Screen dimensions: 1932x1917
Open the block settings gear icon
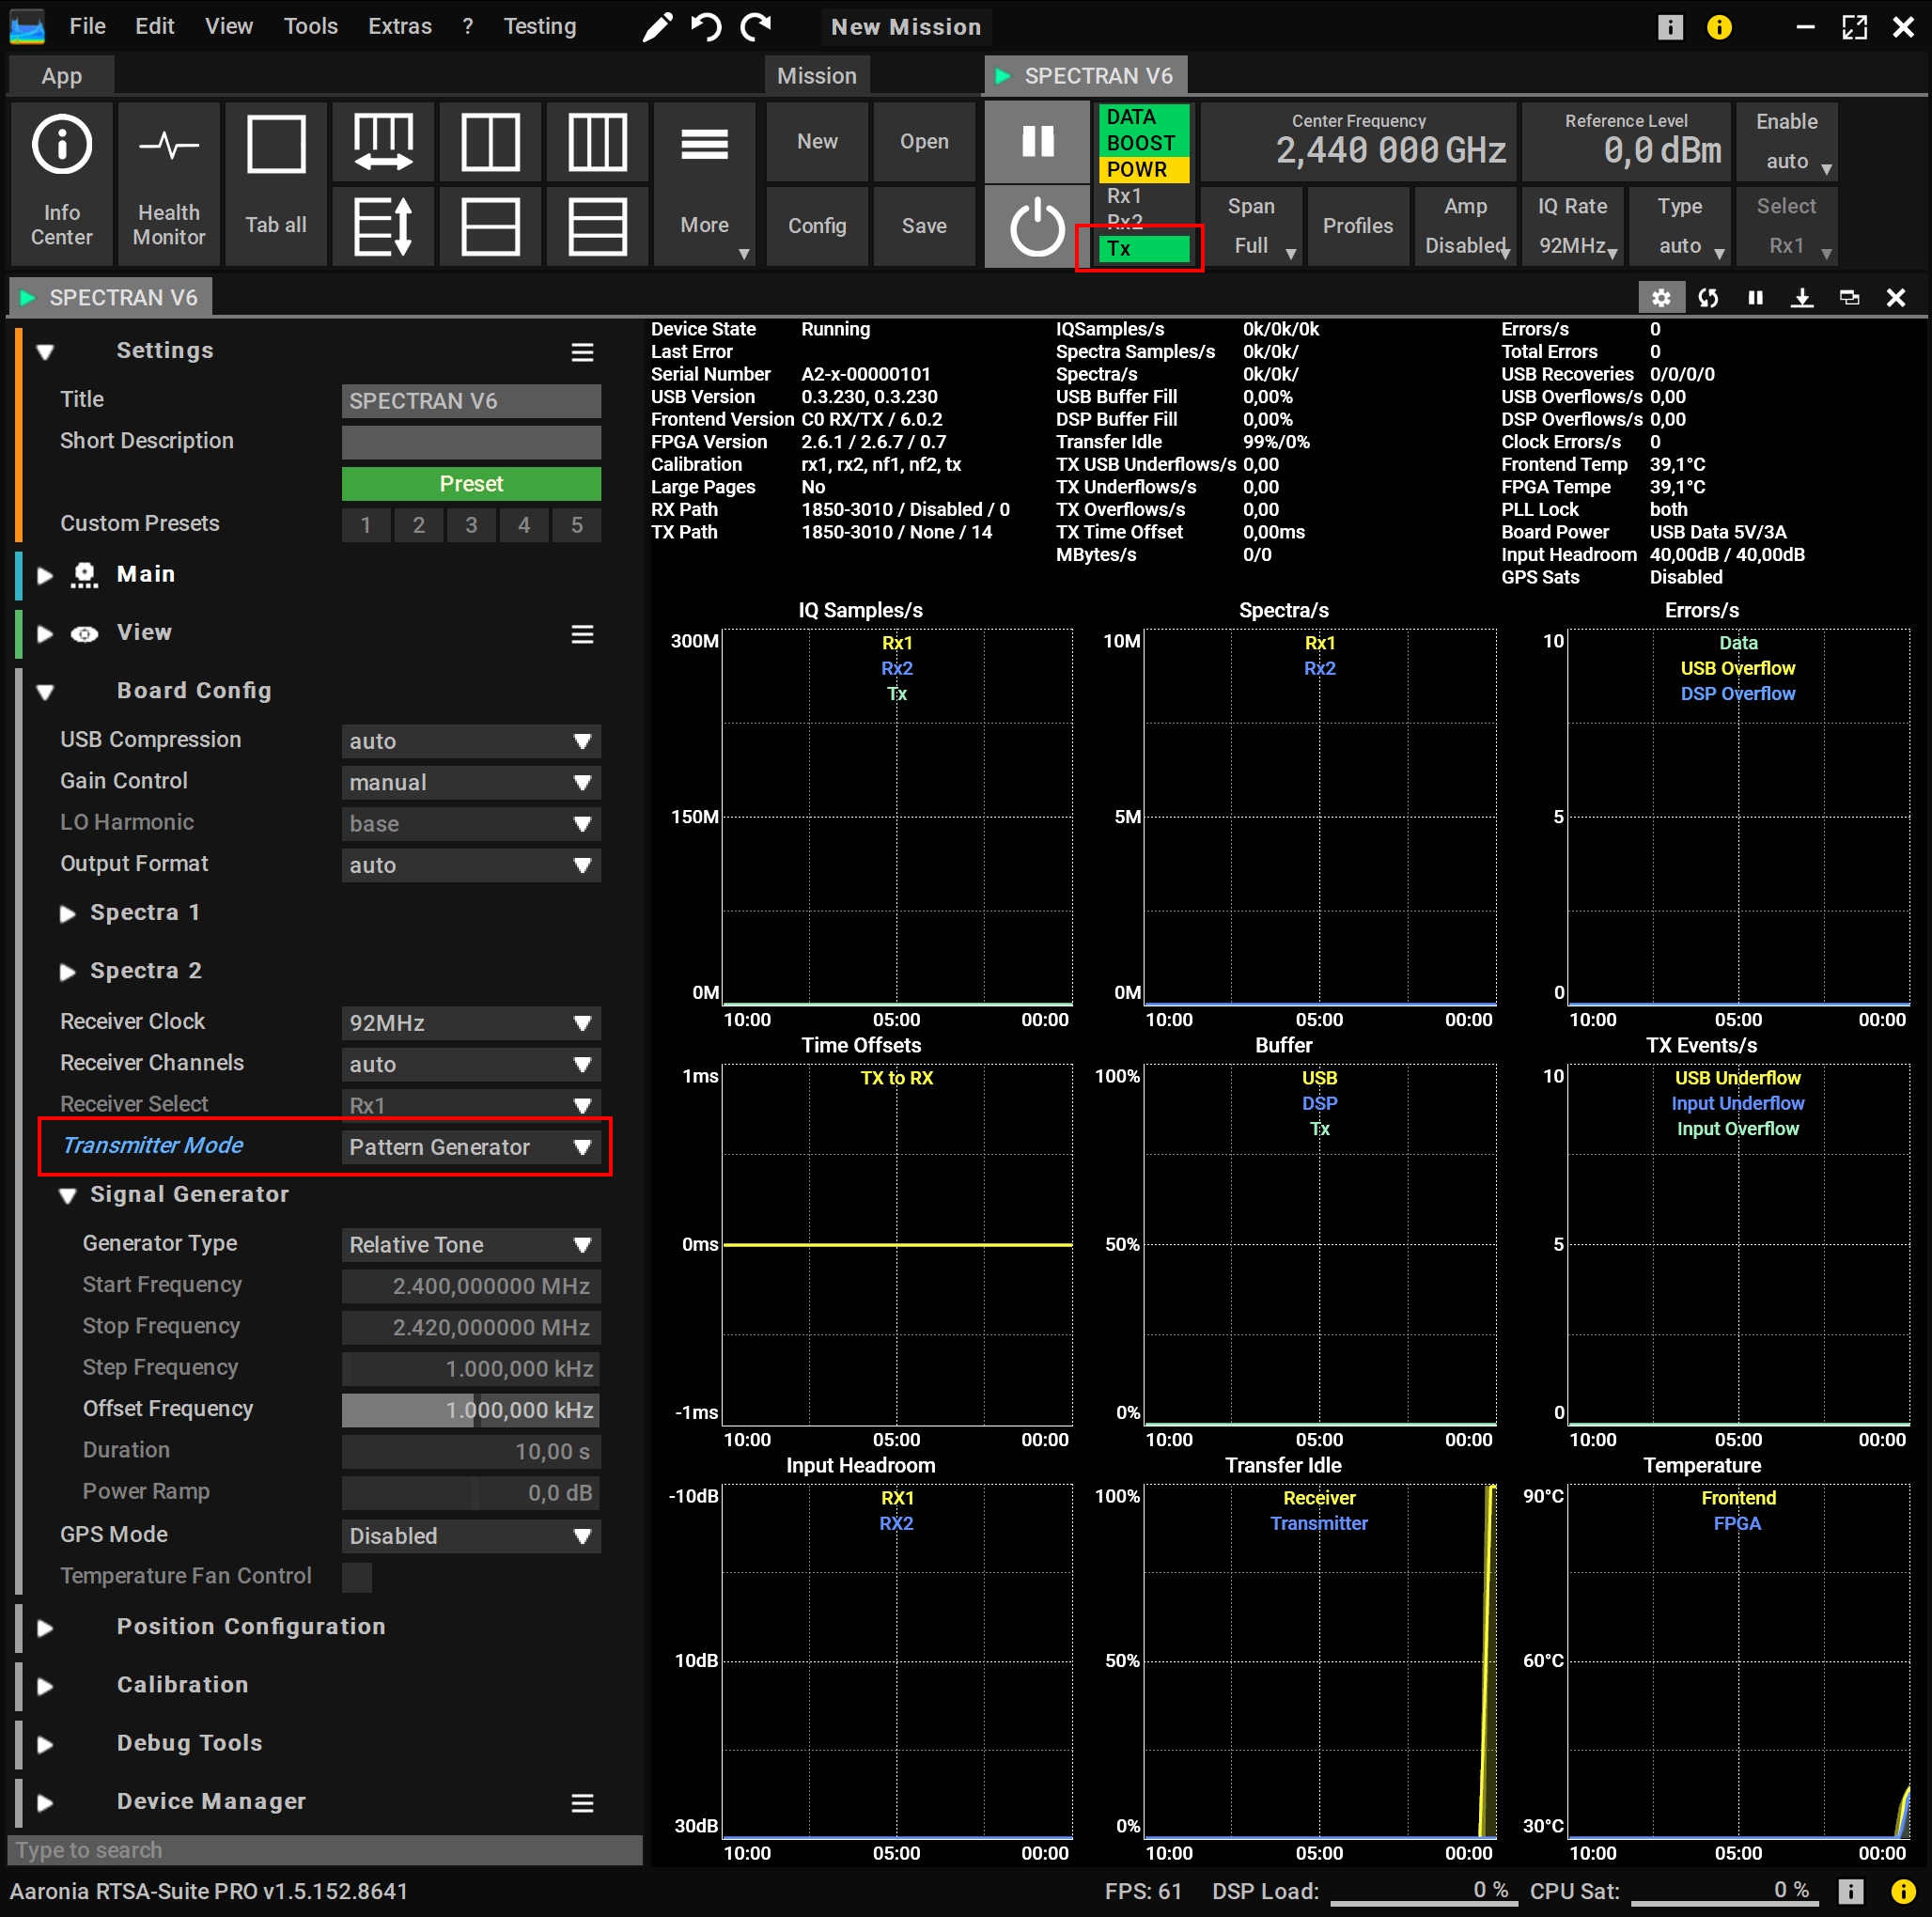point(1661,298)
